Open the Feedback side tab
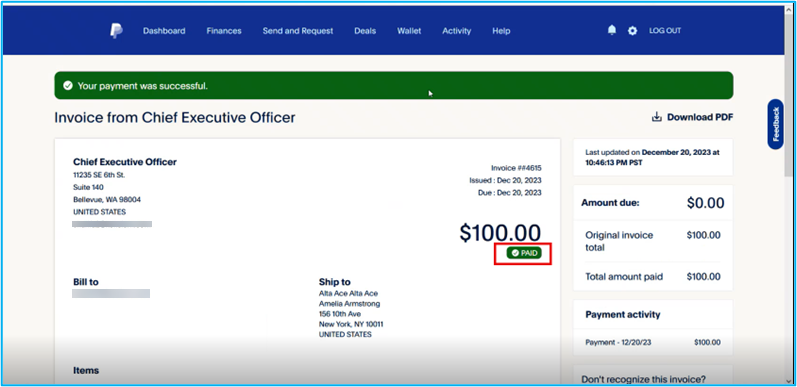 tap(776, 124)
